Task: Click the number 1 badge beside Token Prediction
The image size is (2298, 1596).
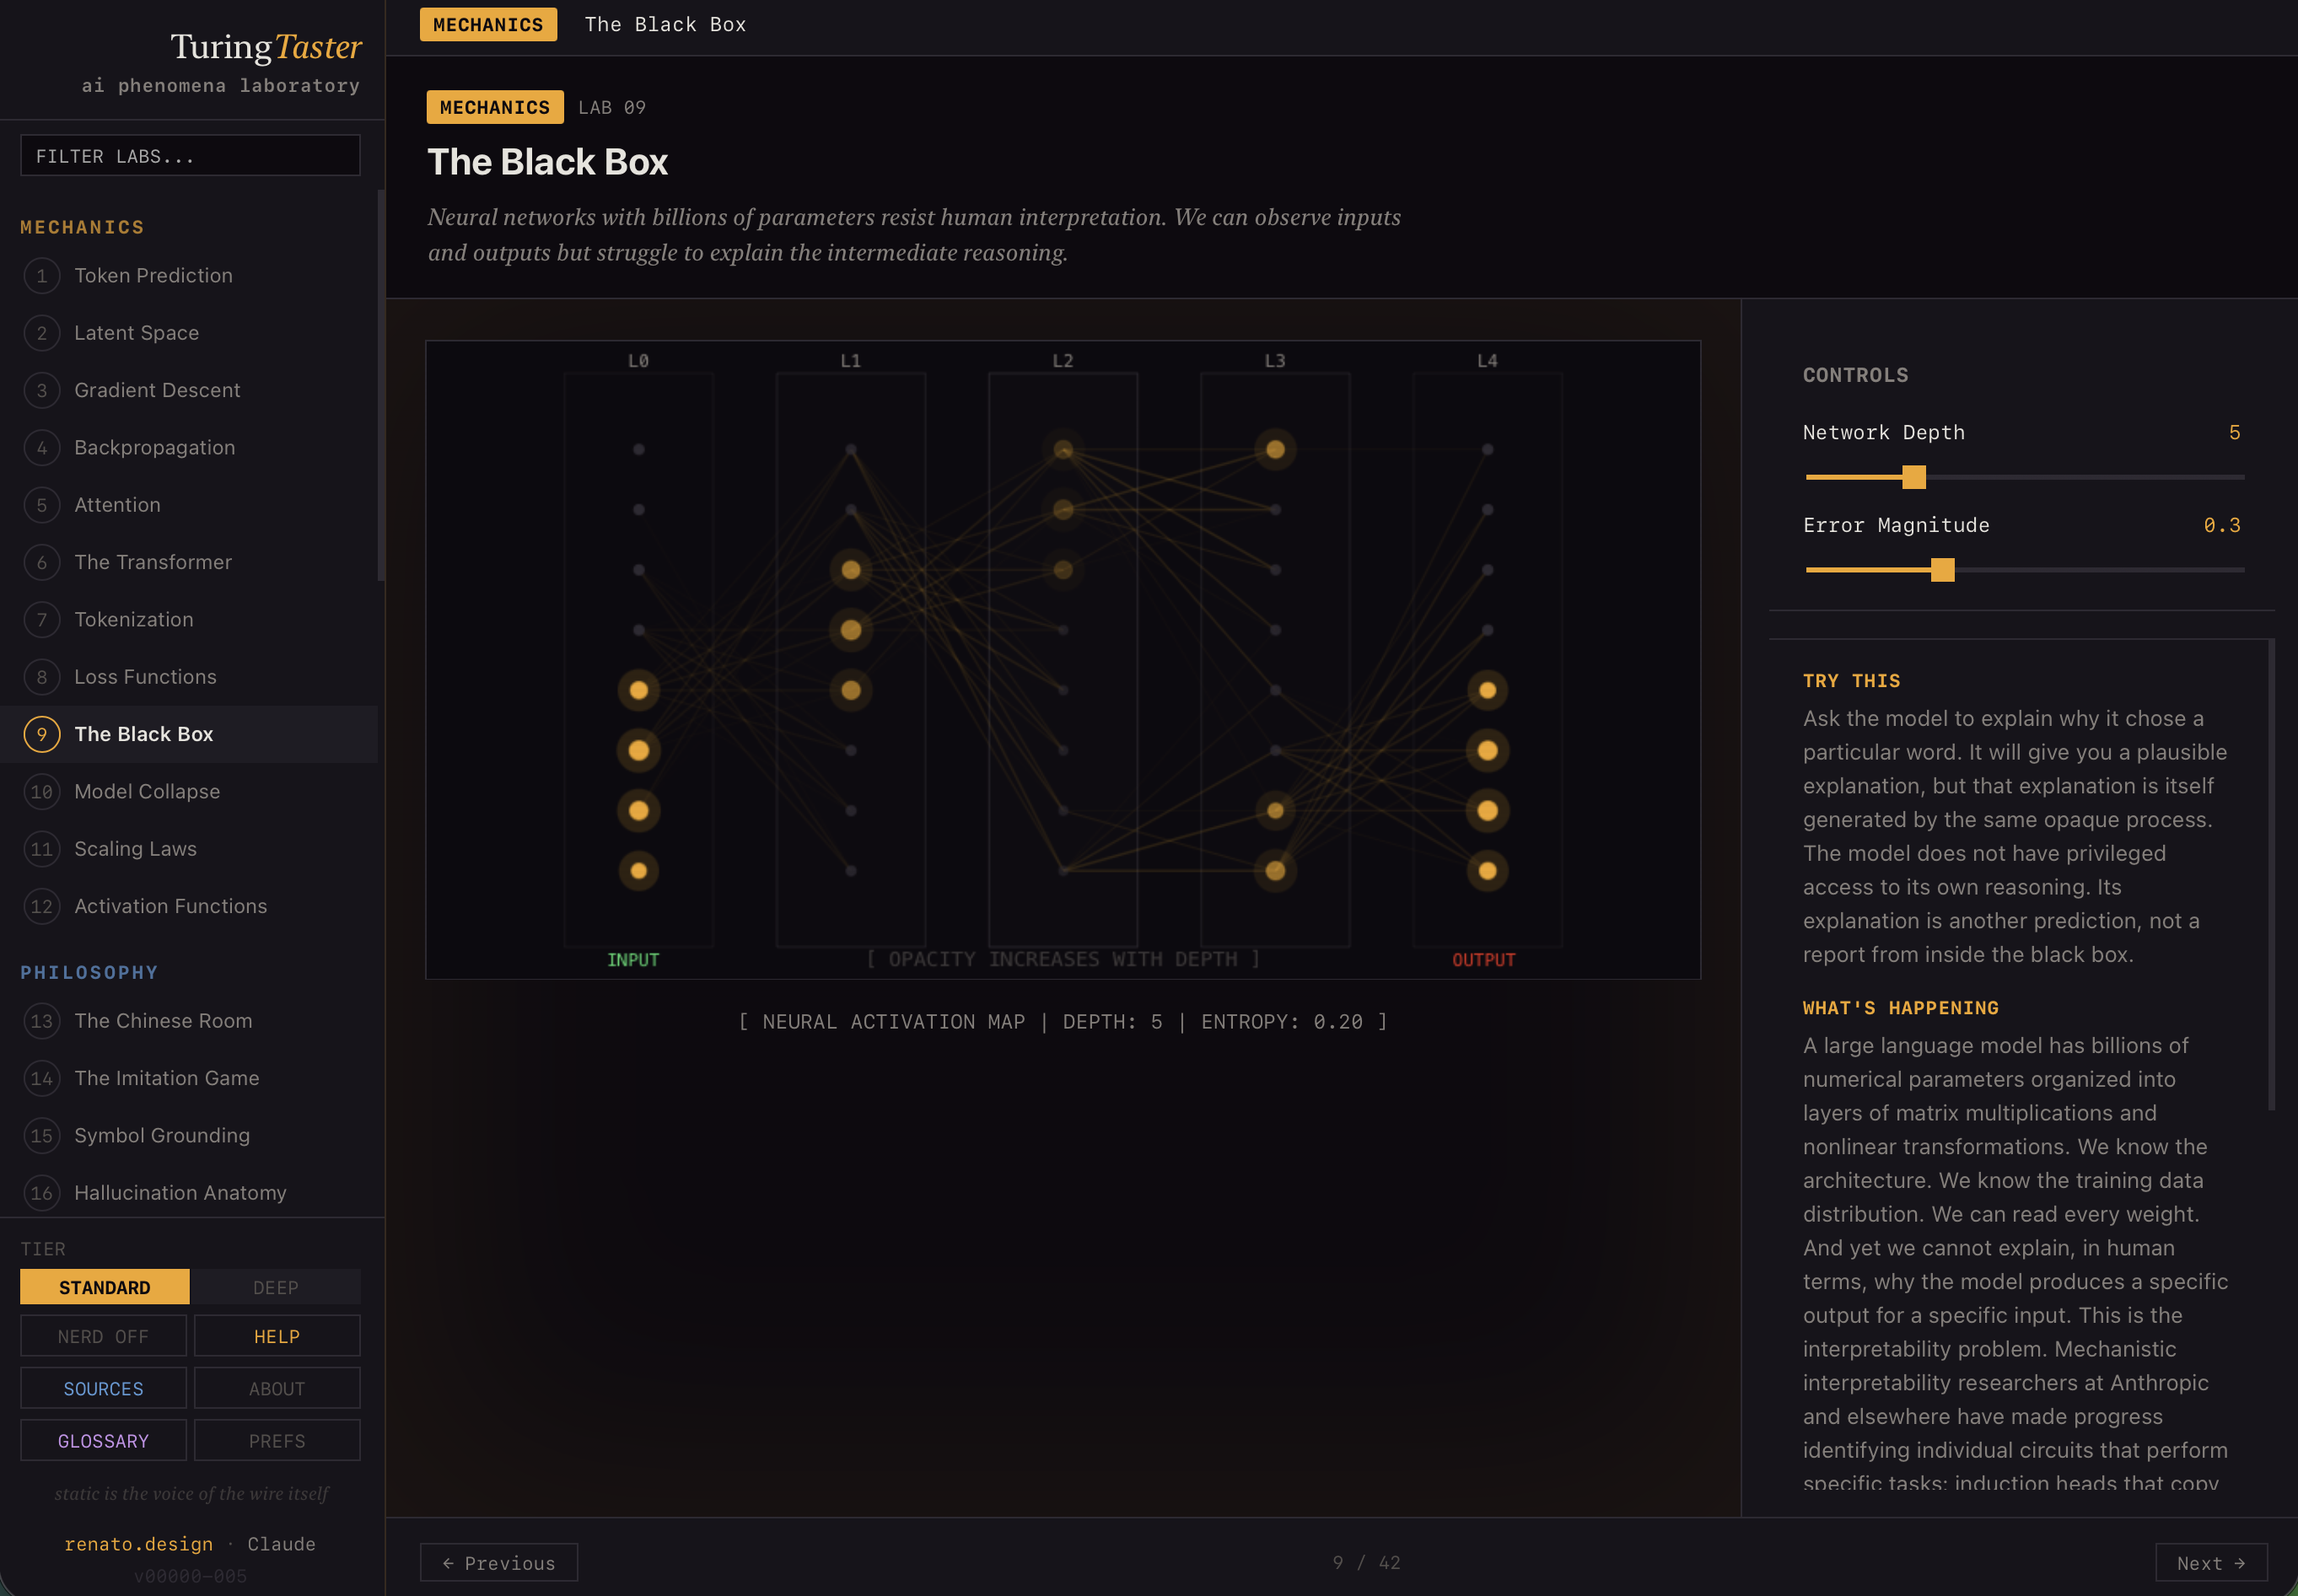Action: [41, 276]
